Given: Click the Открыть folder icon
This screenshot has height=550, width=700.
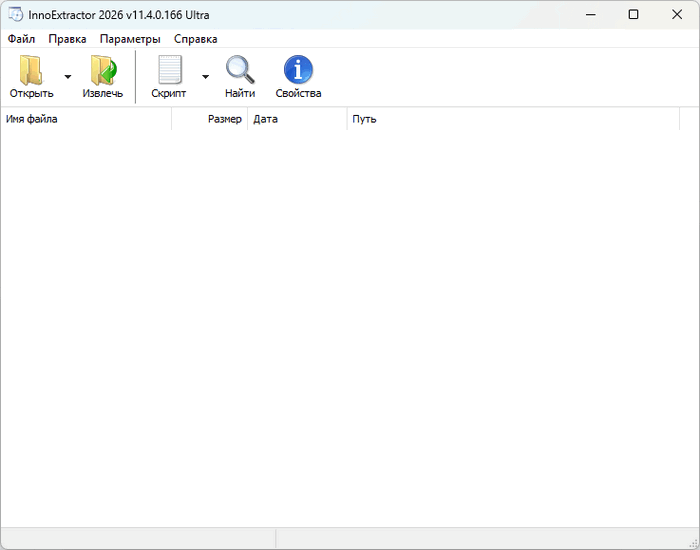Looking at the screenshot, I should click(31, 70).
